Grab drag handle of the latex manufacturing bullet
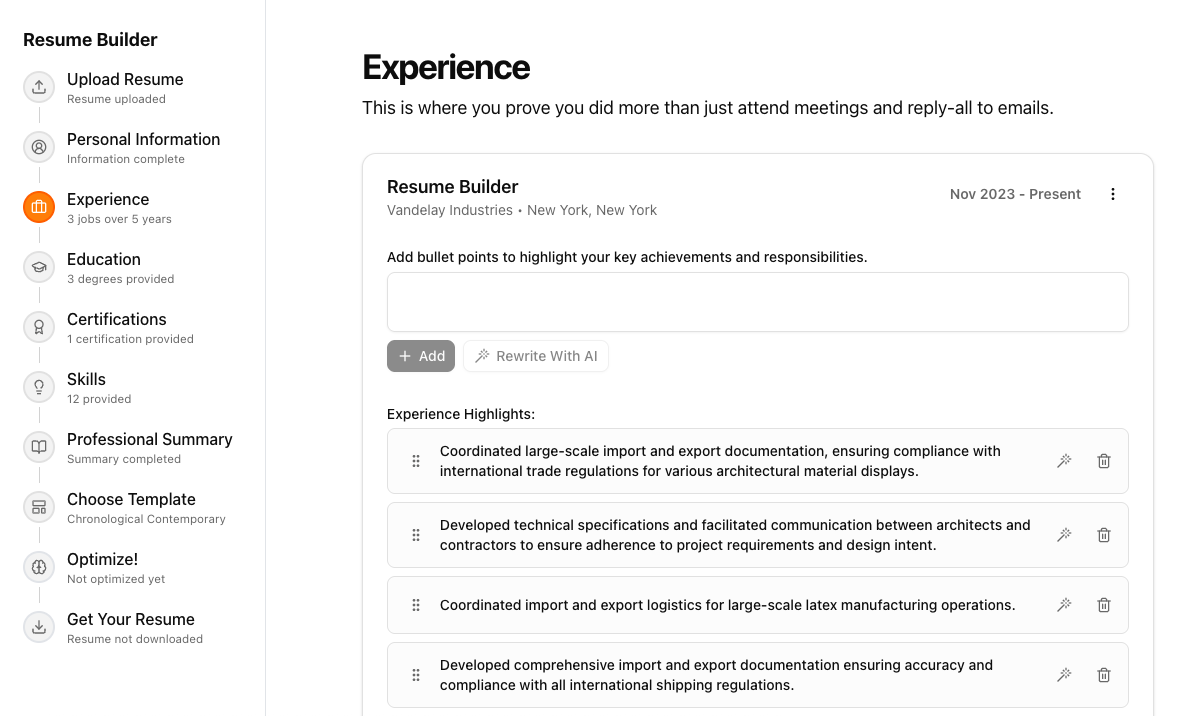Viewport: 1183px width, 716px height. tap(416, 605)
